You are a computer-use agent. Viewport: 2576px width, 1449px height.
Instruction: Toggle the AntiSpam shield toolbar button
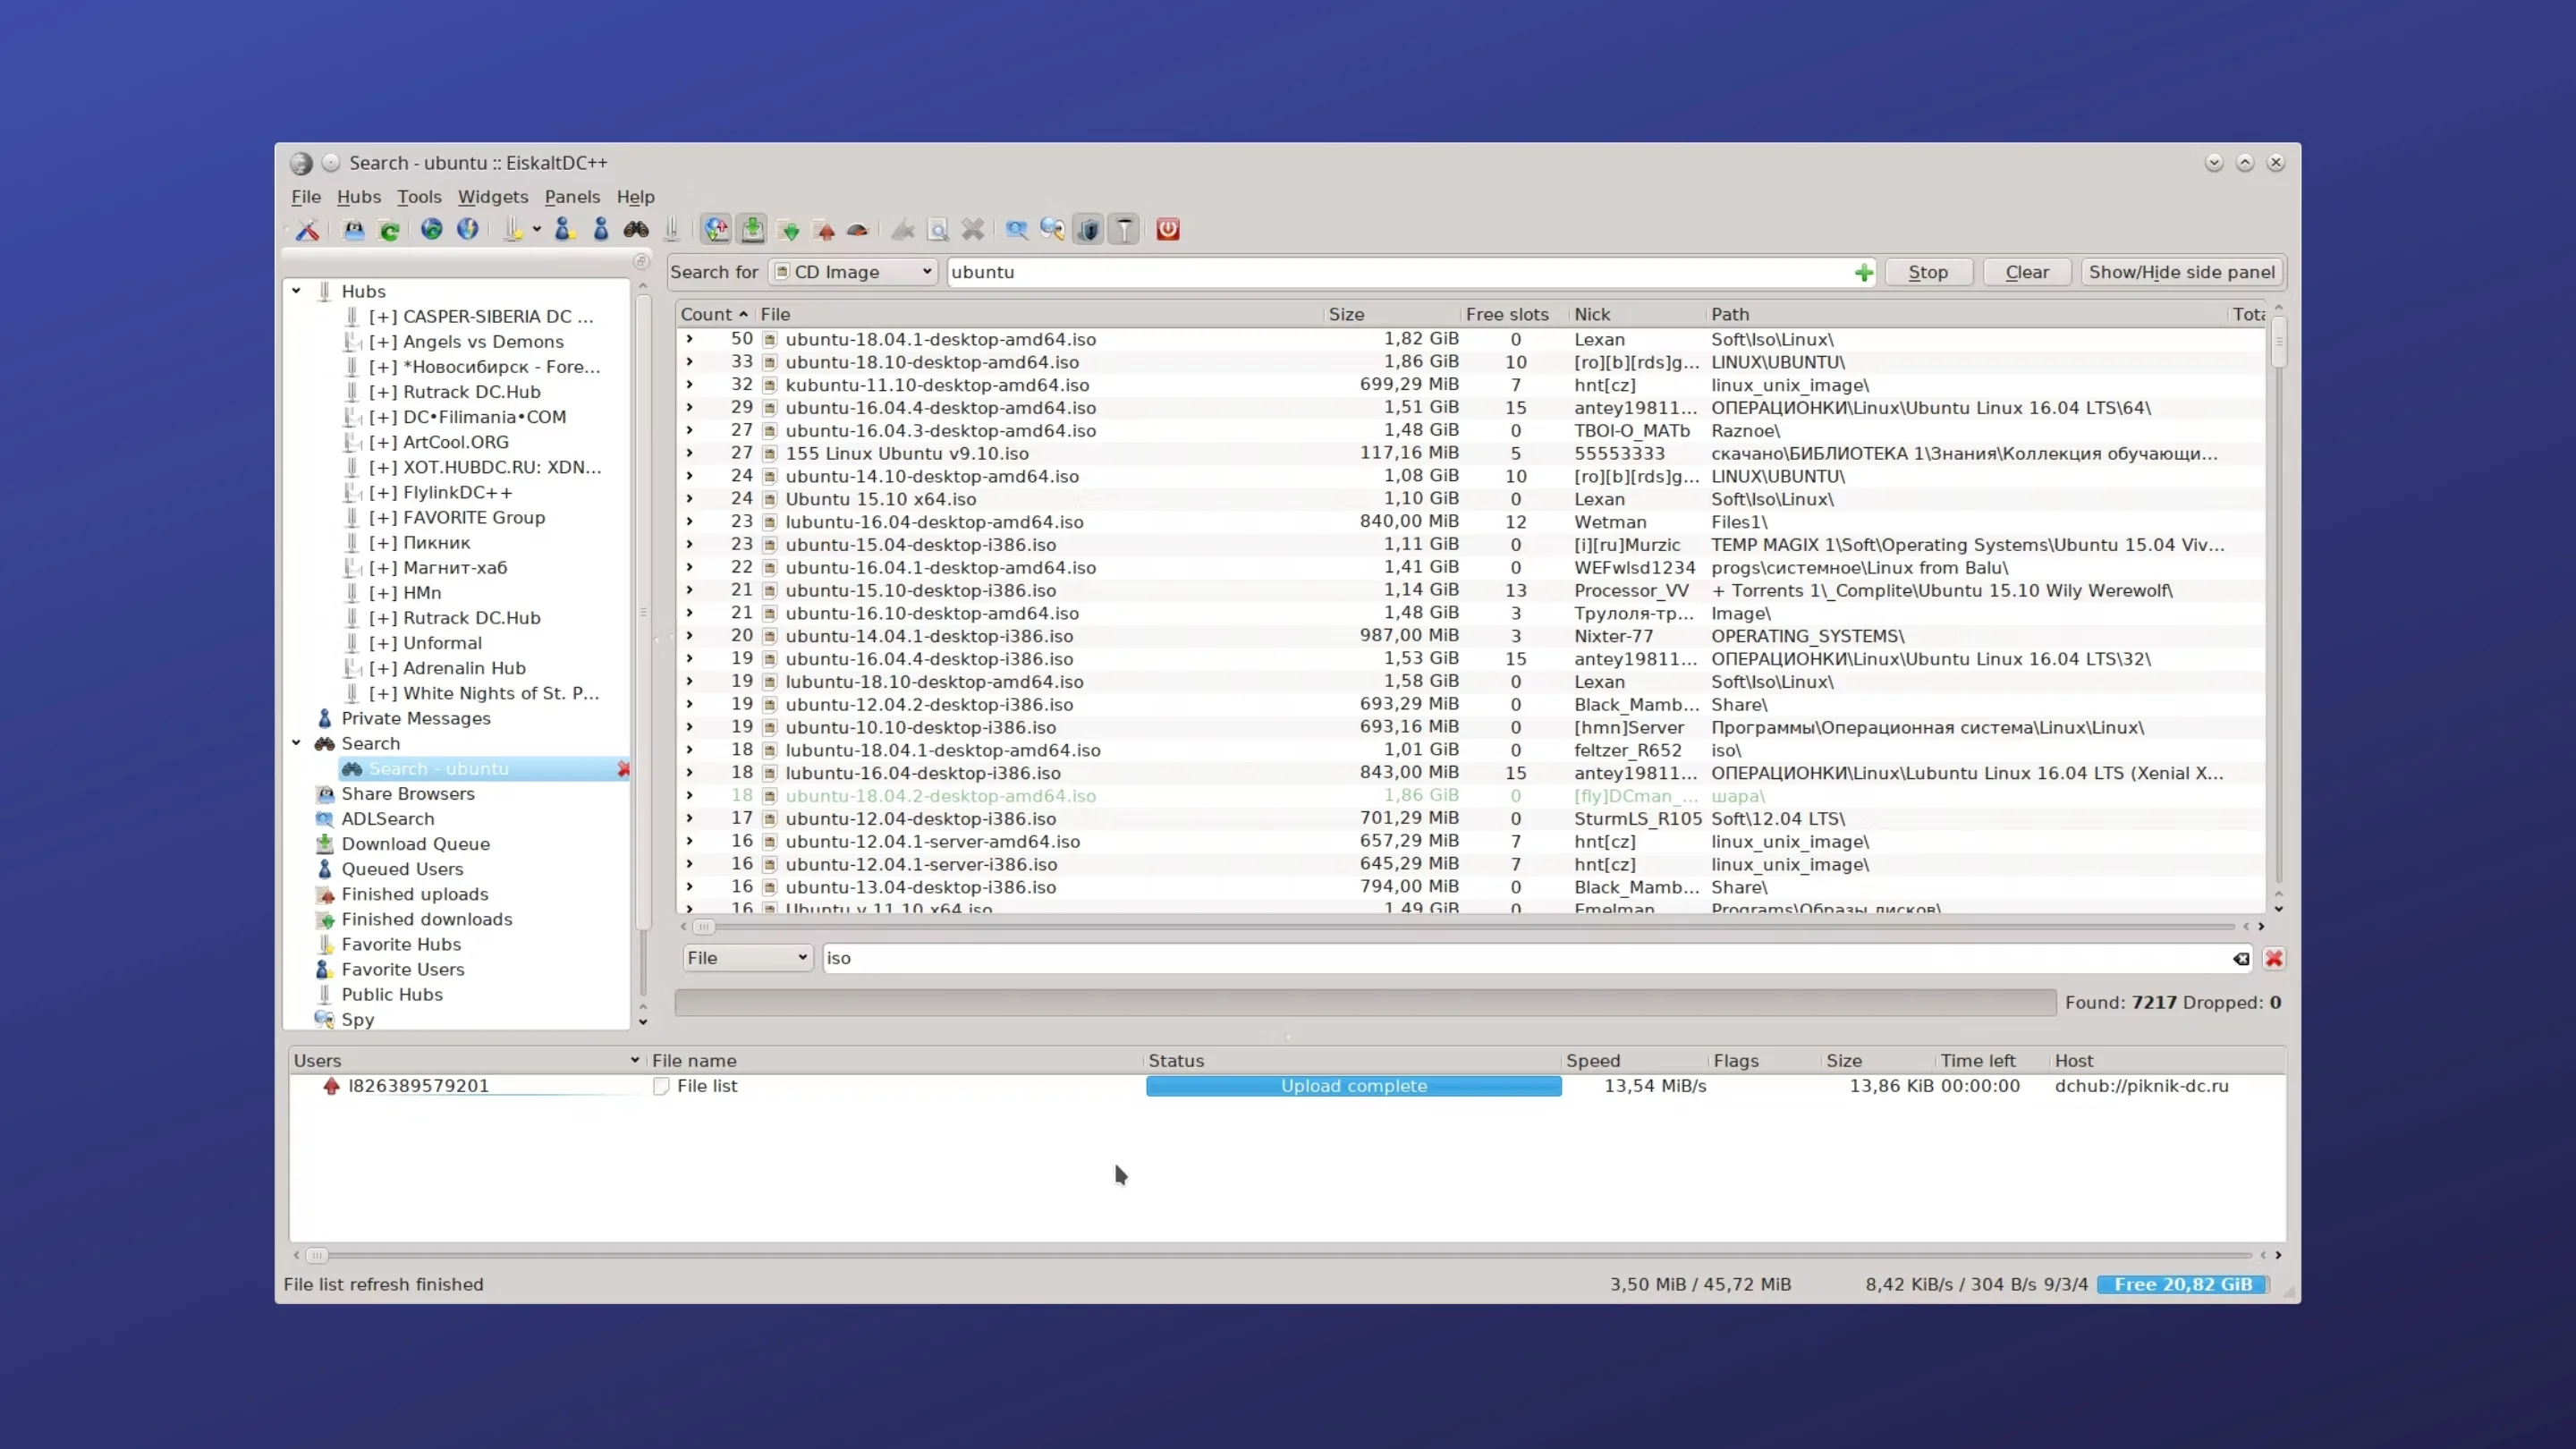[x=1089, y=230]
